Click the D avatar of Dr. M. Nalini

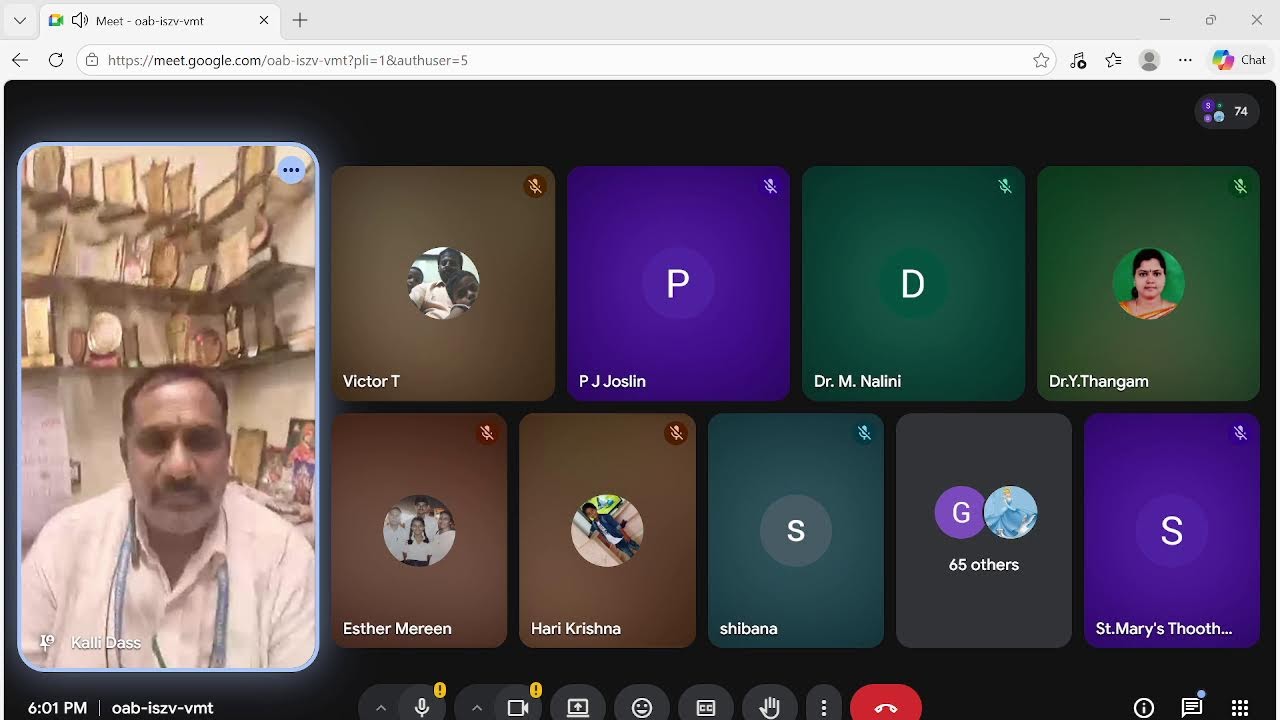(x=913, y=283)
